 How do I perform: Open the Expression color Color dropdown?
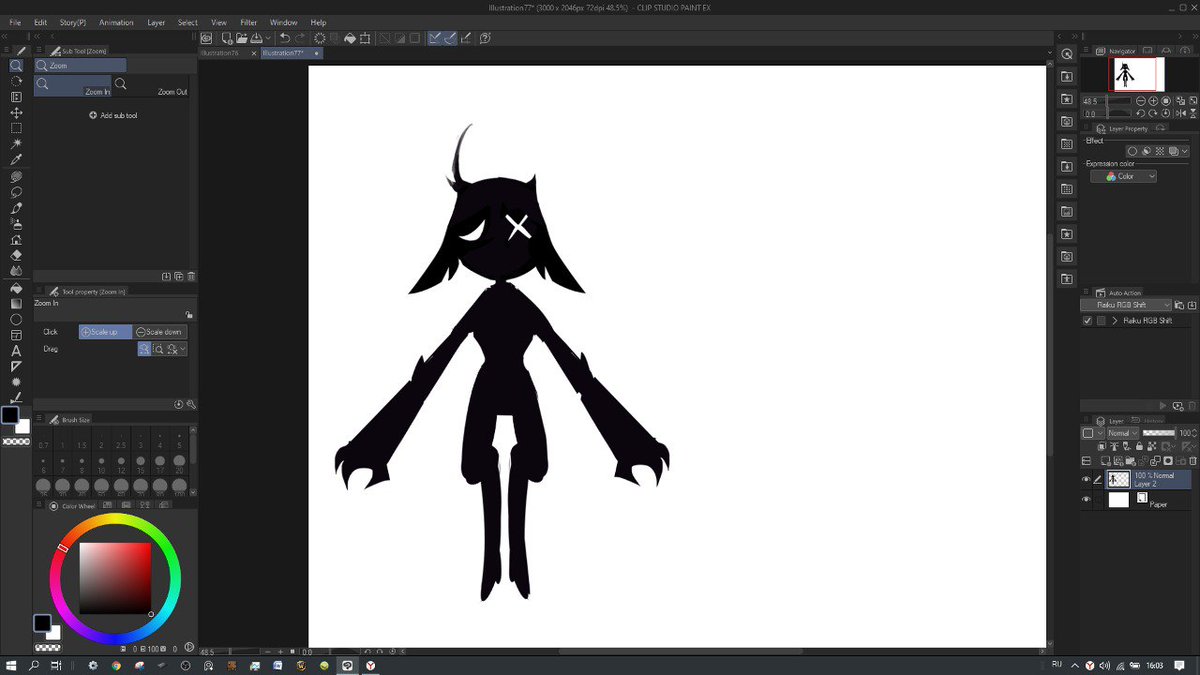(x=1124, y=176)
